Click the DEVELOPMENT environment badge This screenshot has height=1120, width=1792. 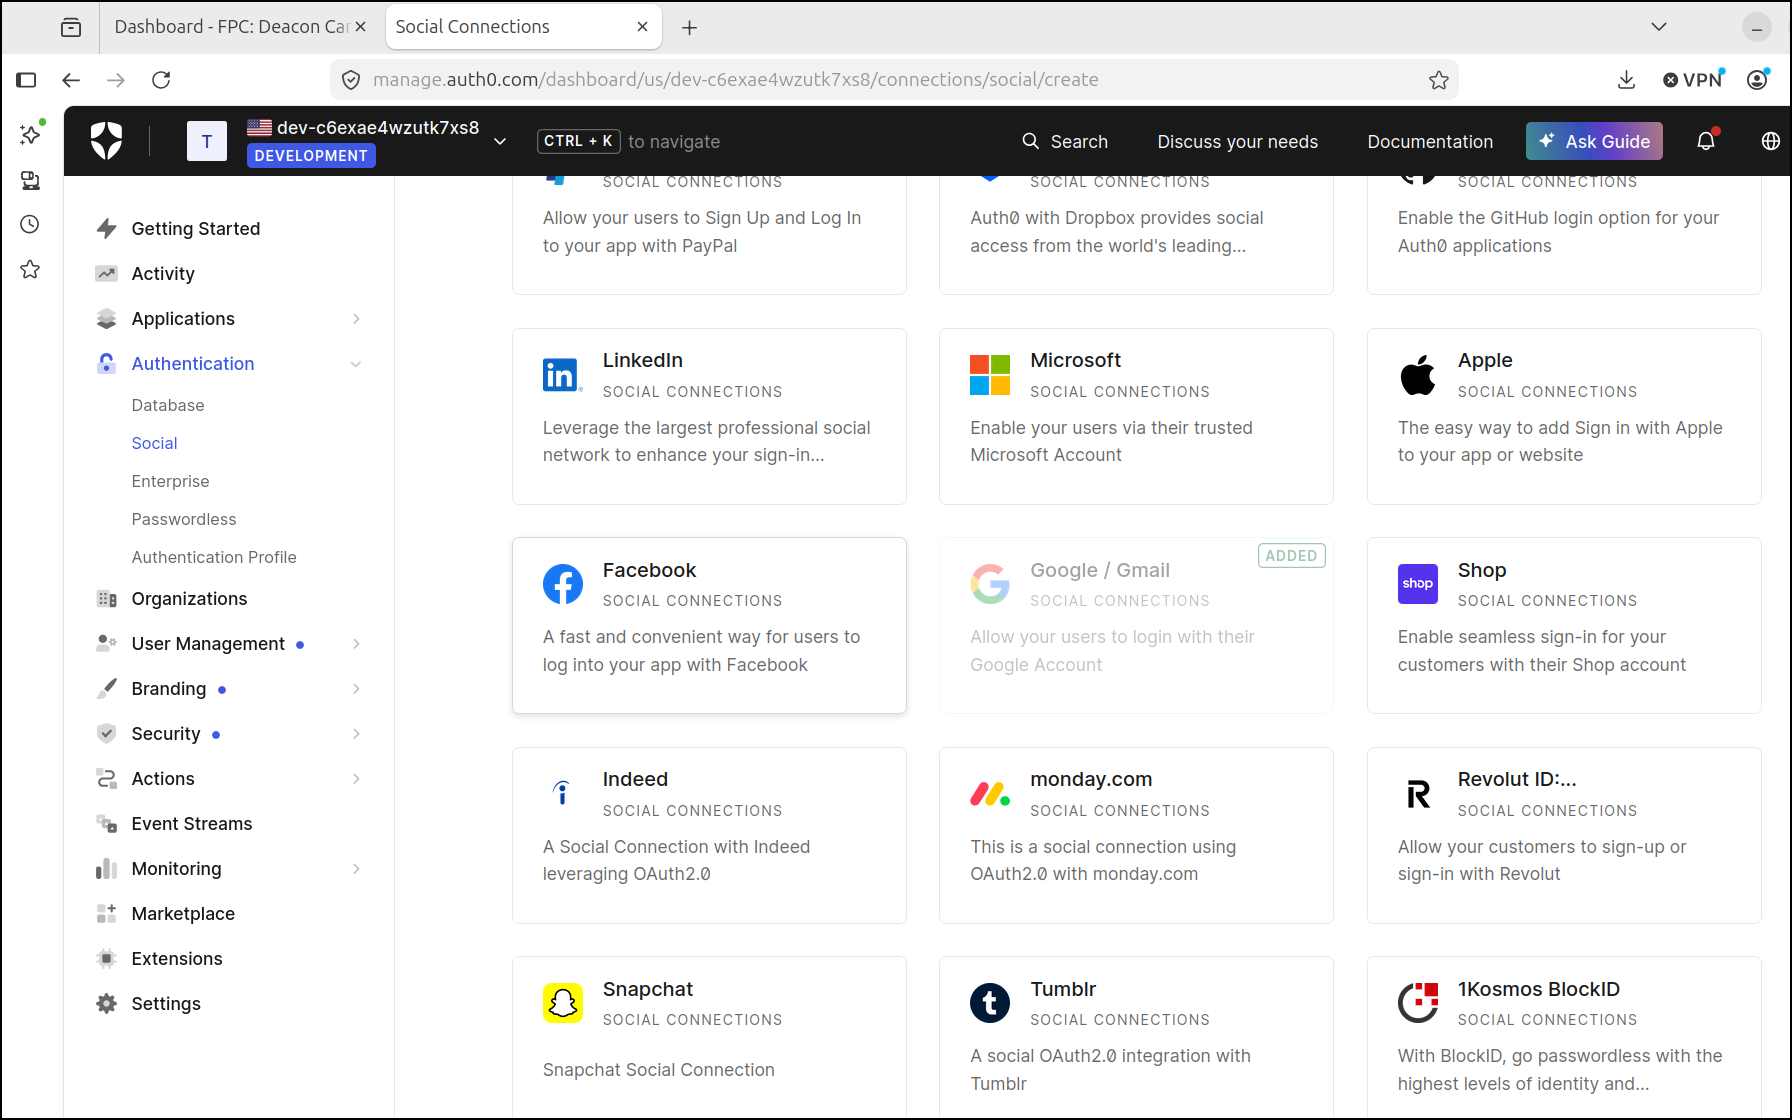tap(311, 156)
